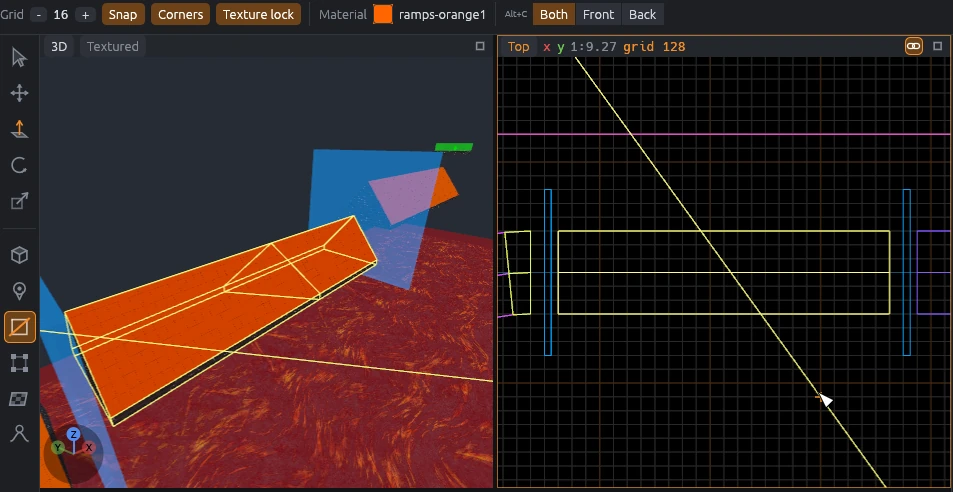Maximize the 3D viewport with square icon
Viewport: 953px width, 492px height.
(480, 46)
